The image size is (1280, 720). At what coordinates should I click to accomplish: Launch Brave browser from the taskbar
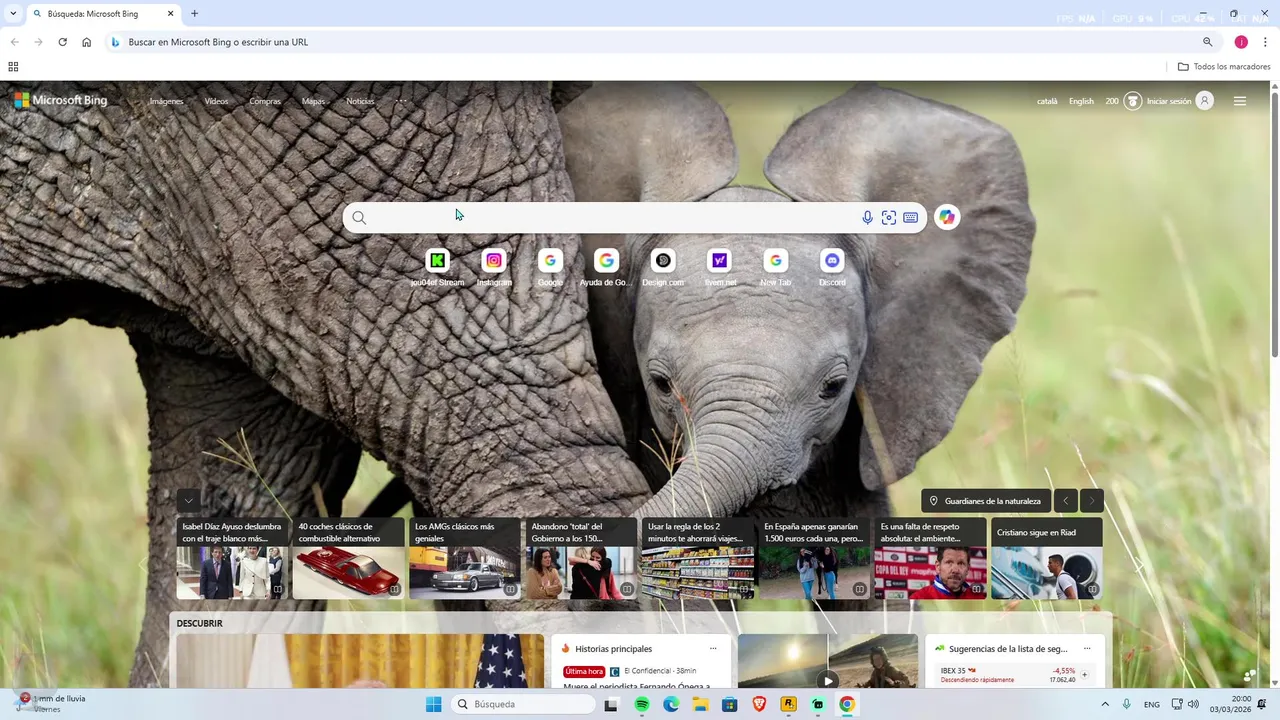tap(759, 705)
